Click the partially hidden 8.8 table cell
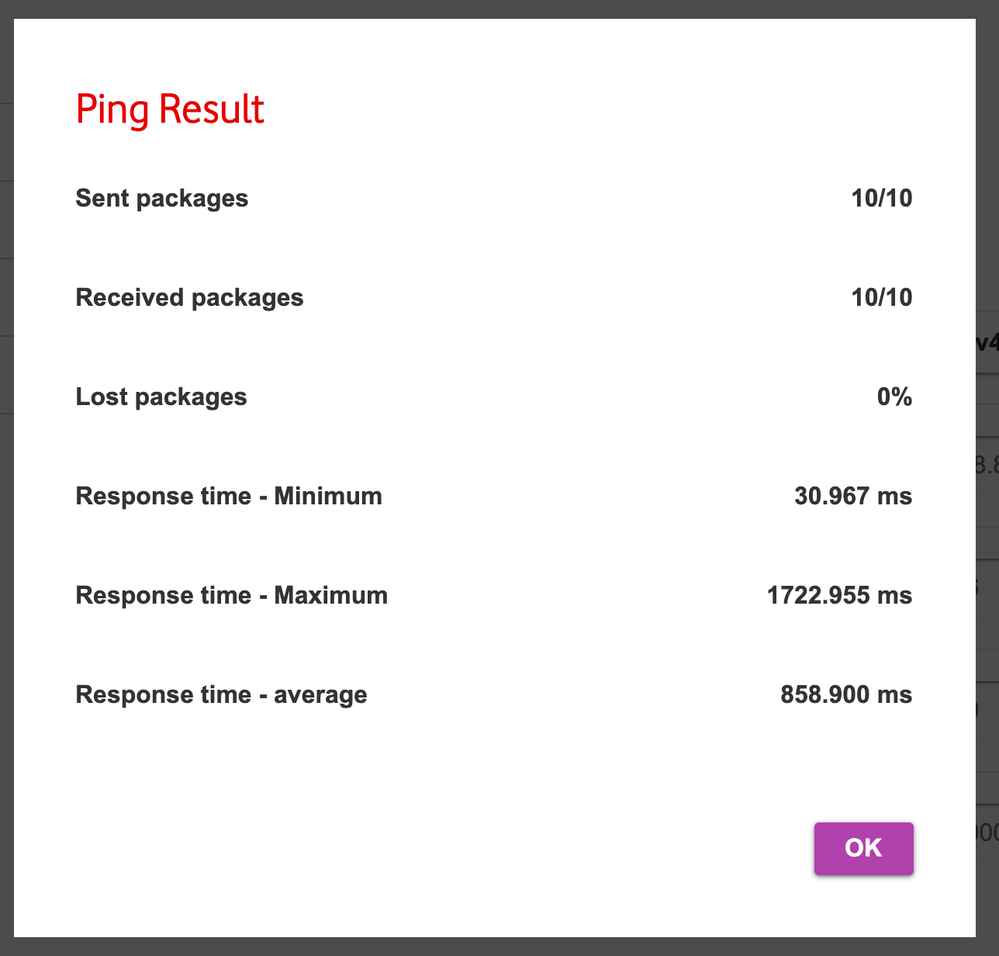This screenshot has height=956, width=999. click(x=987, y=466)
